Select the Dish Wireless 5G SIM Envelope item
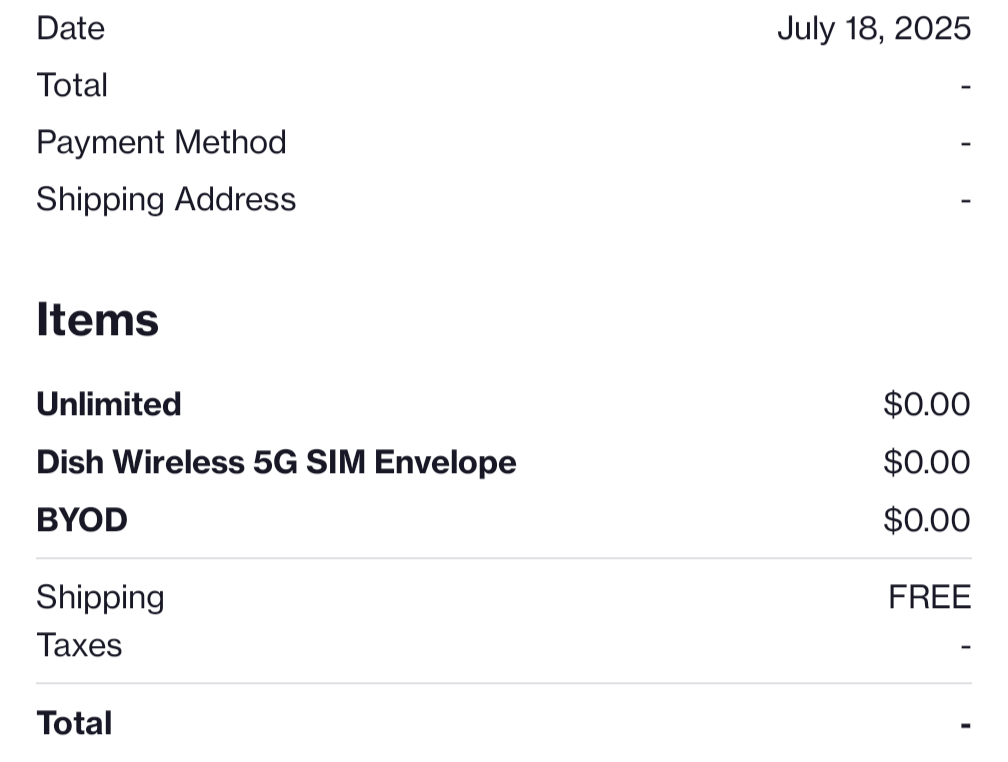Screen dimensions: 1008x762 (x=276, y=462)
